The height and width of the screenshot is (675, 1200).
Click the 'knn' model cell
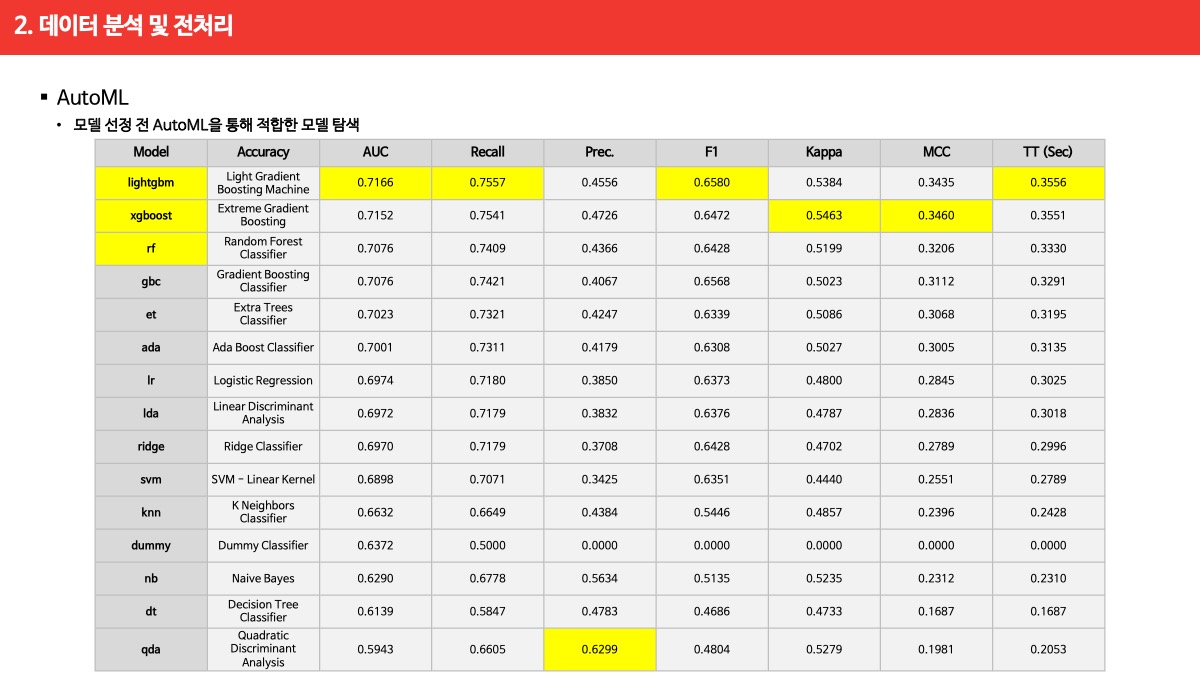coord(151,512)
